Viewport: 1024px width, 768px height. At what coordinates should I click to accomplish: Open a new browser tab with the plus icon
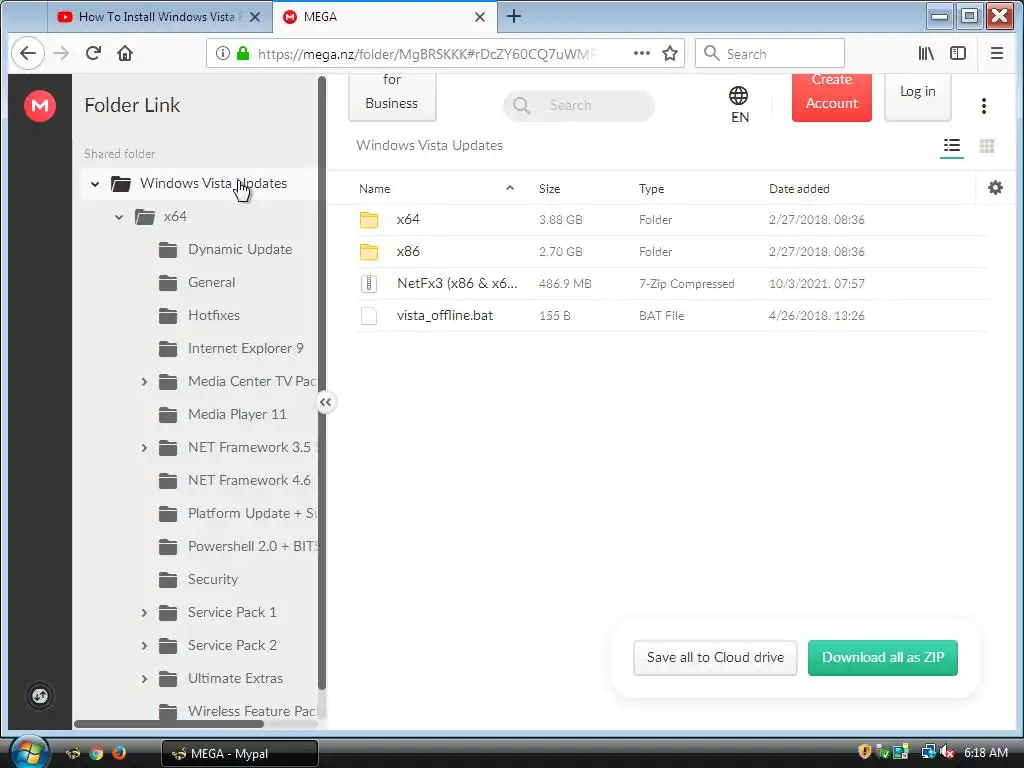tap(514, 16)
